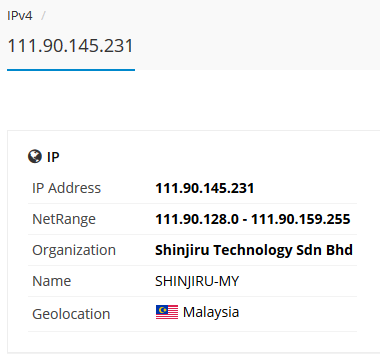Click the IP section heading text
The image size is (380, 360).
point(53,157)
